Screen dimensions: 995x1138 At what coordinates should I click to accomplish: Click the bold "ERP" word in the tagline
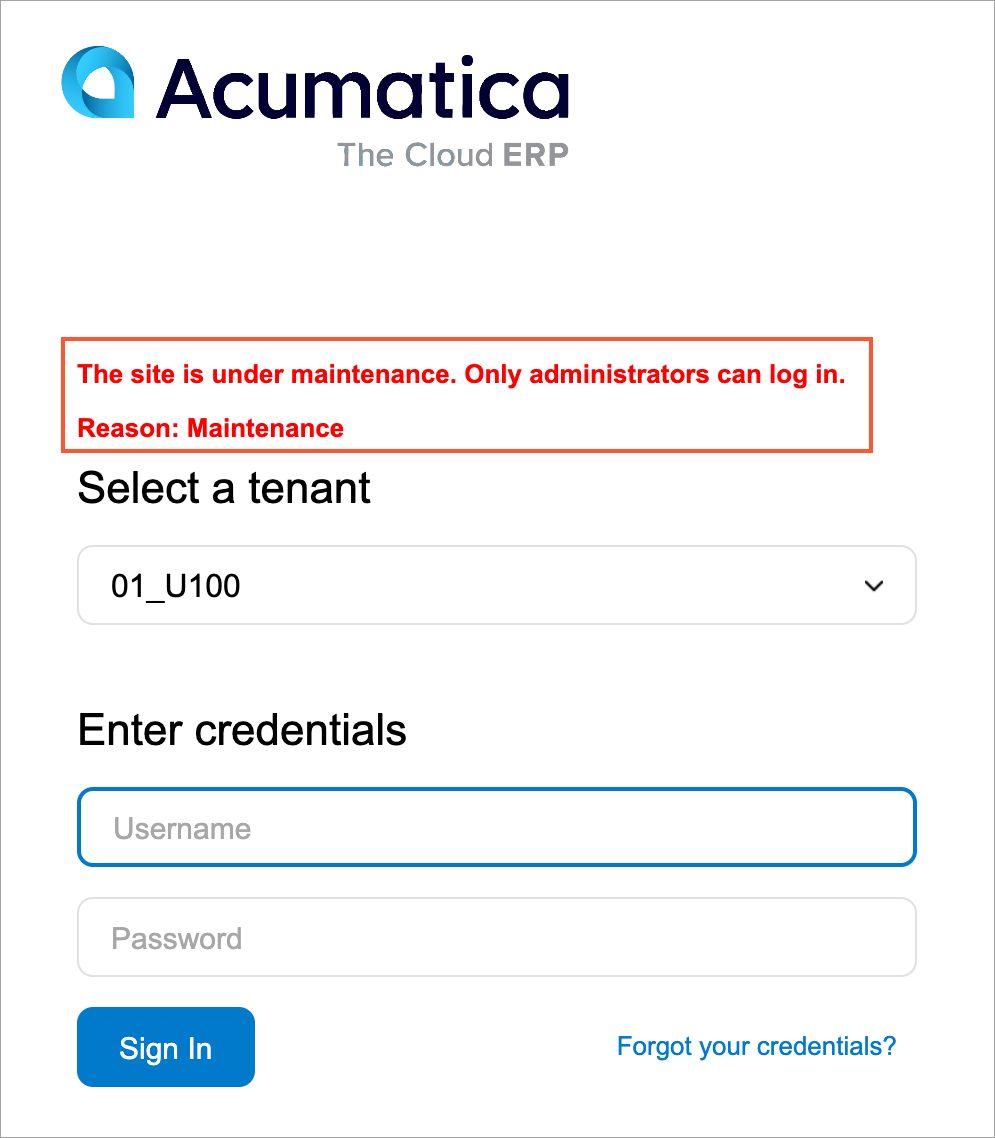point(535,155)
